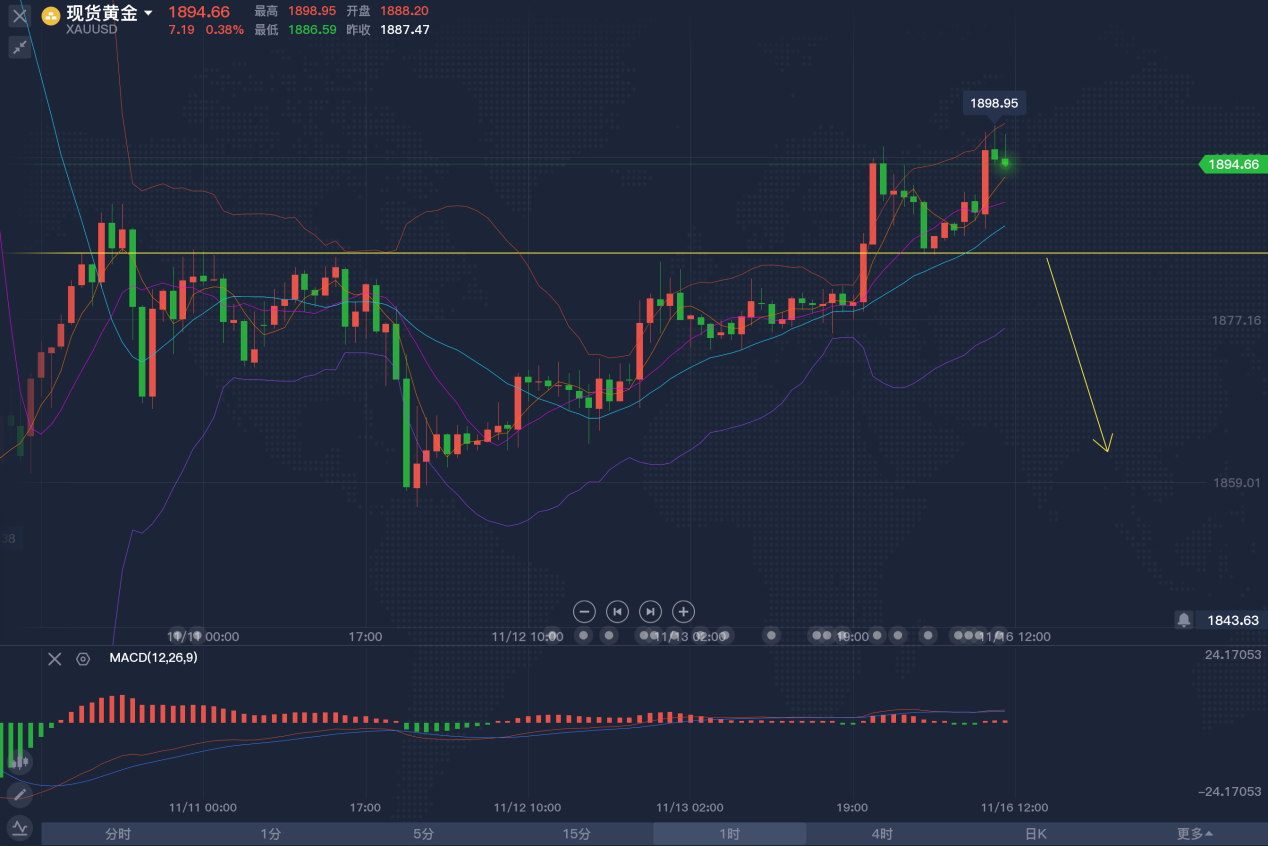Open candlestick chart type button
This screenshot has height=846, width=1268.
[x=19, y=764]
